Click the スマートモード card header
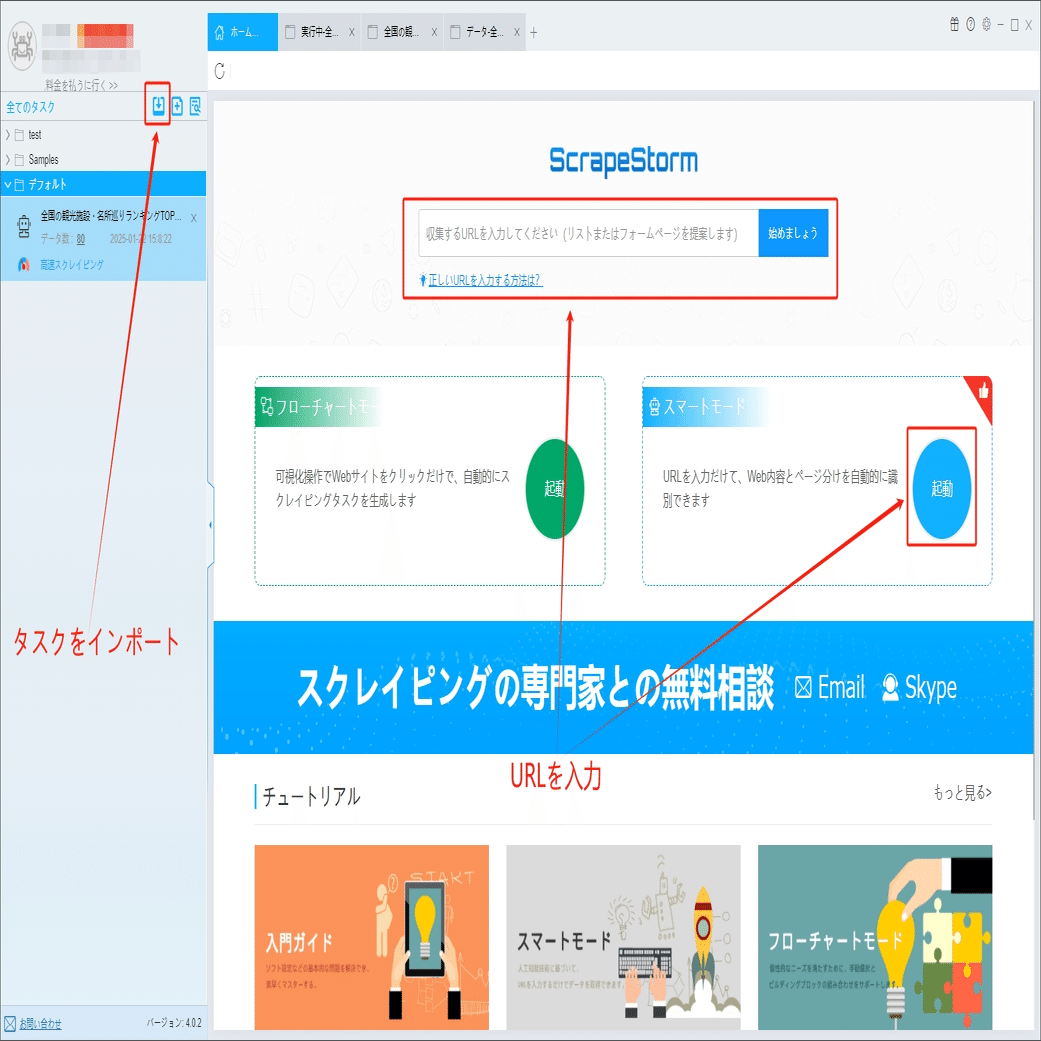The image size is (1041, 1041). point(706,406)
